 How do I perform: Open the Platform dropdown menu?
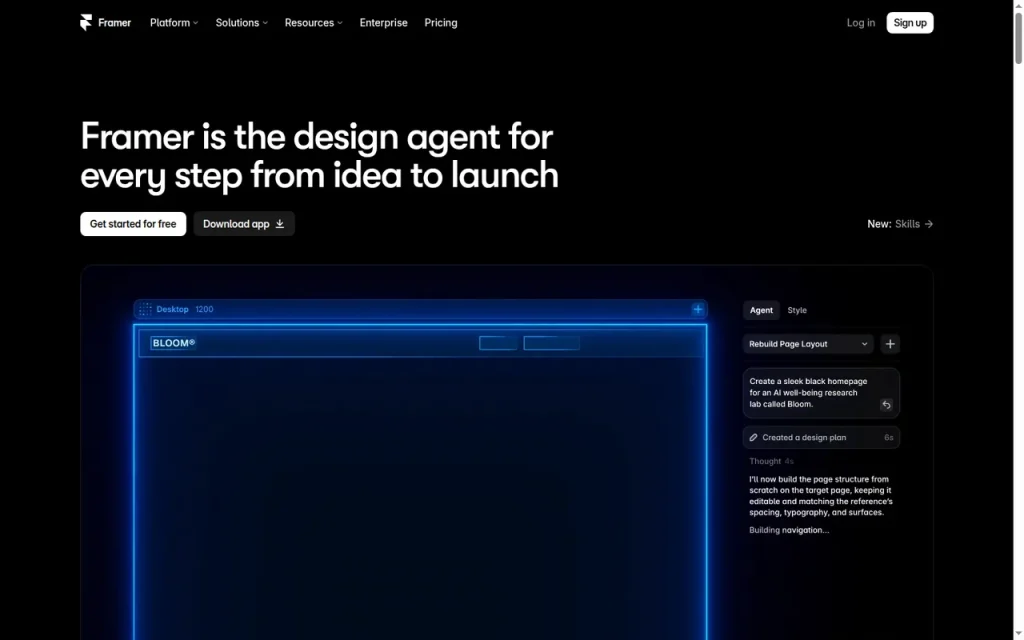click(x=174, y=23)
